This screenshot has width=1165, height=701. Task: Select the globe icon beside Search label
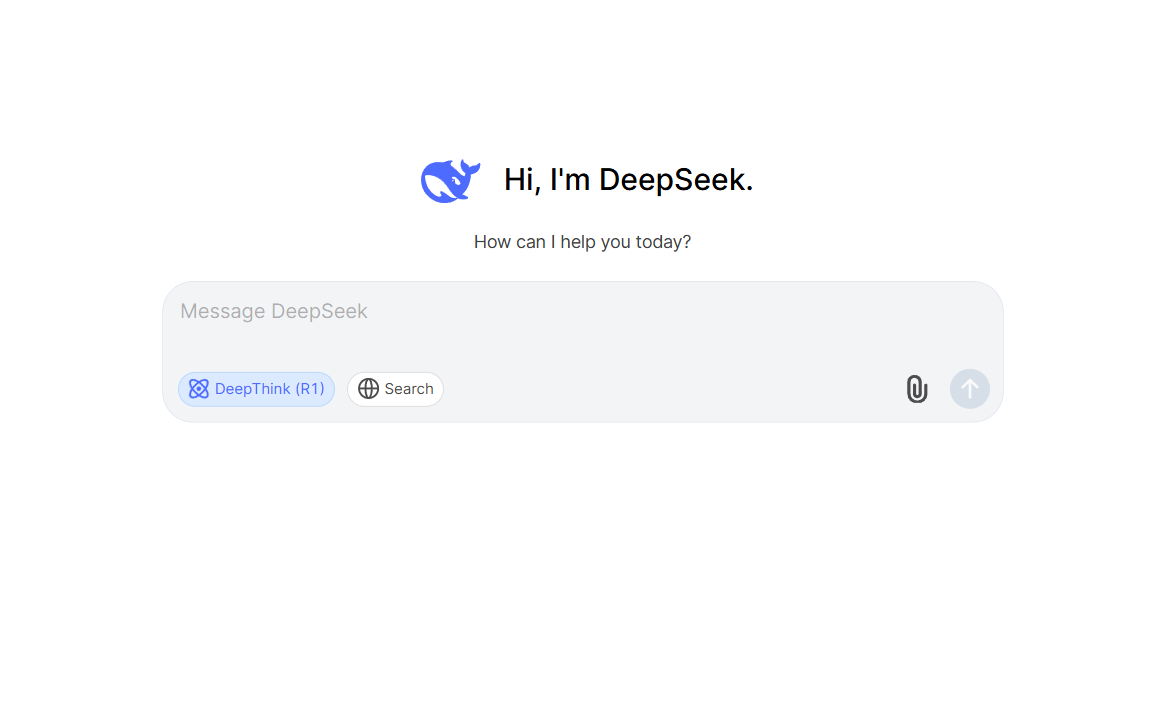click(367, 389)
